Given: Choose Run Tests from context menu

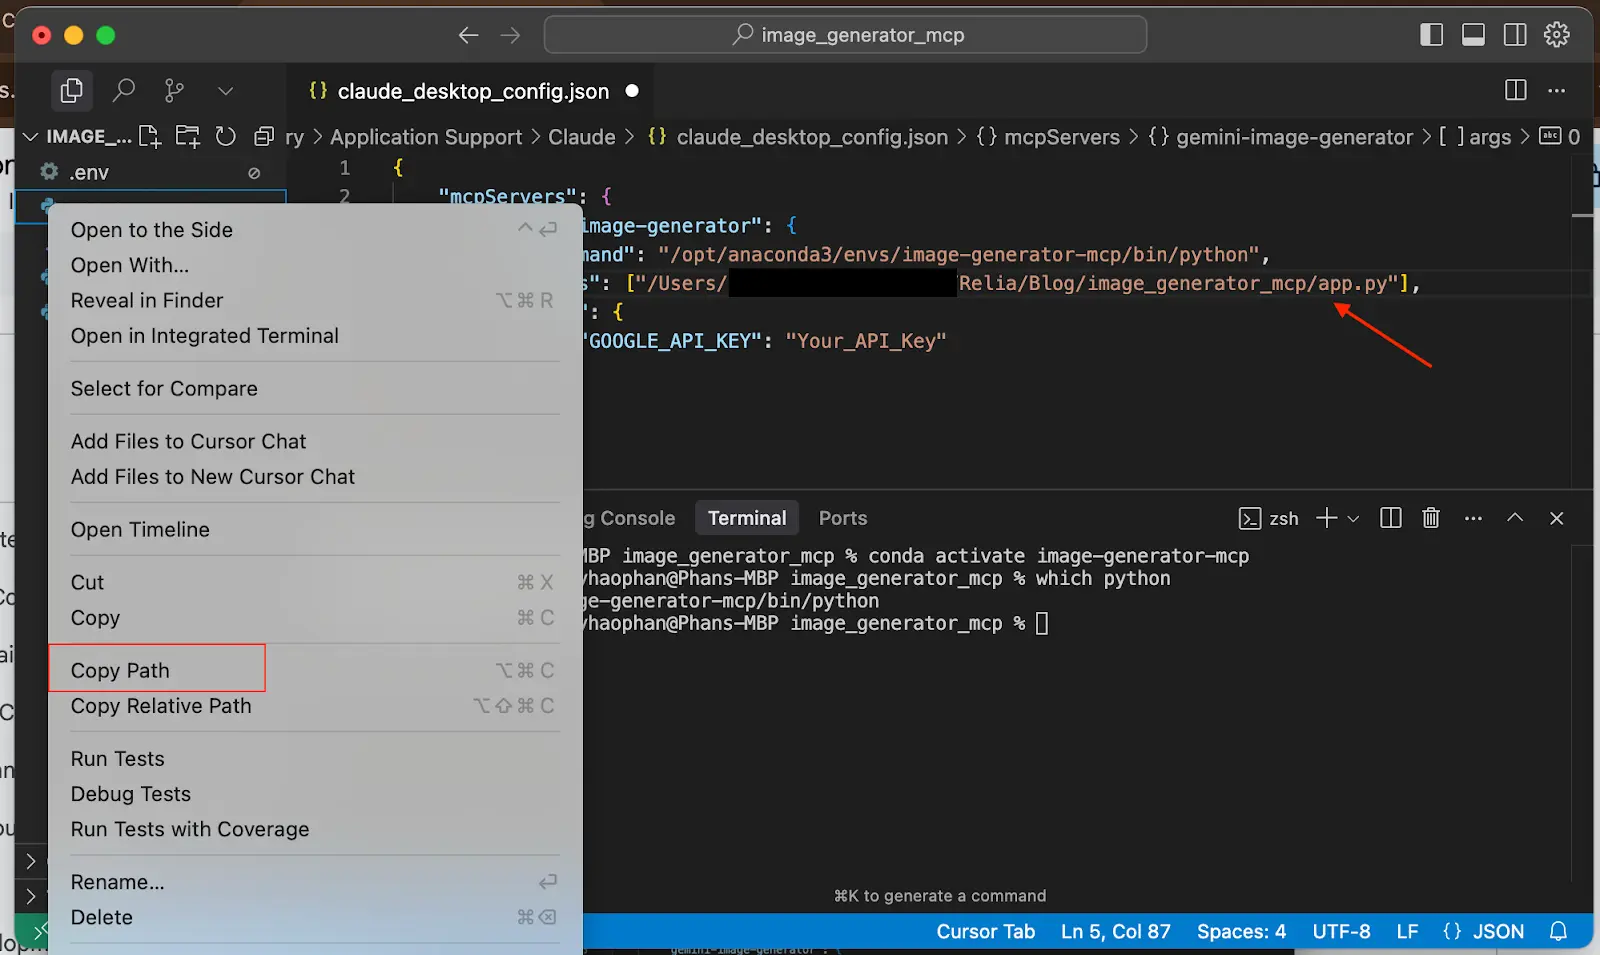Looking at the screenshot, I should point(315,759).
